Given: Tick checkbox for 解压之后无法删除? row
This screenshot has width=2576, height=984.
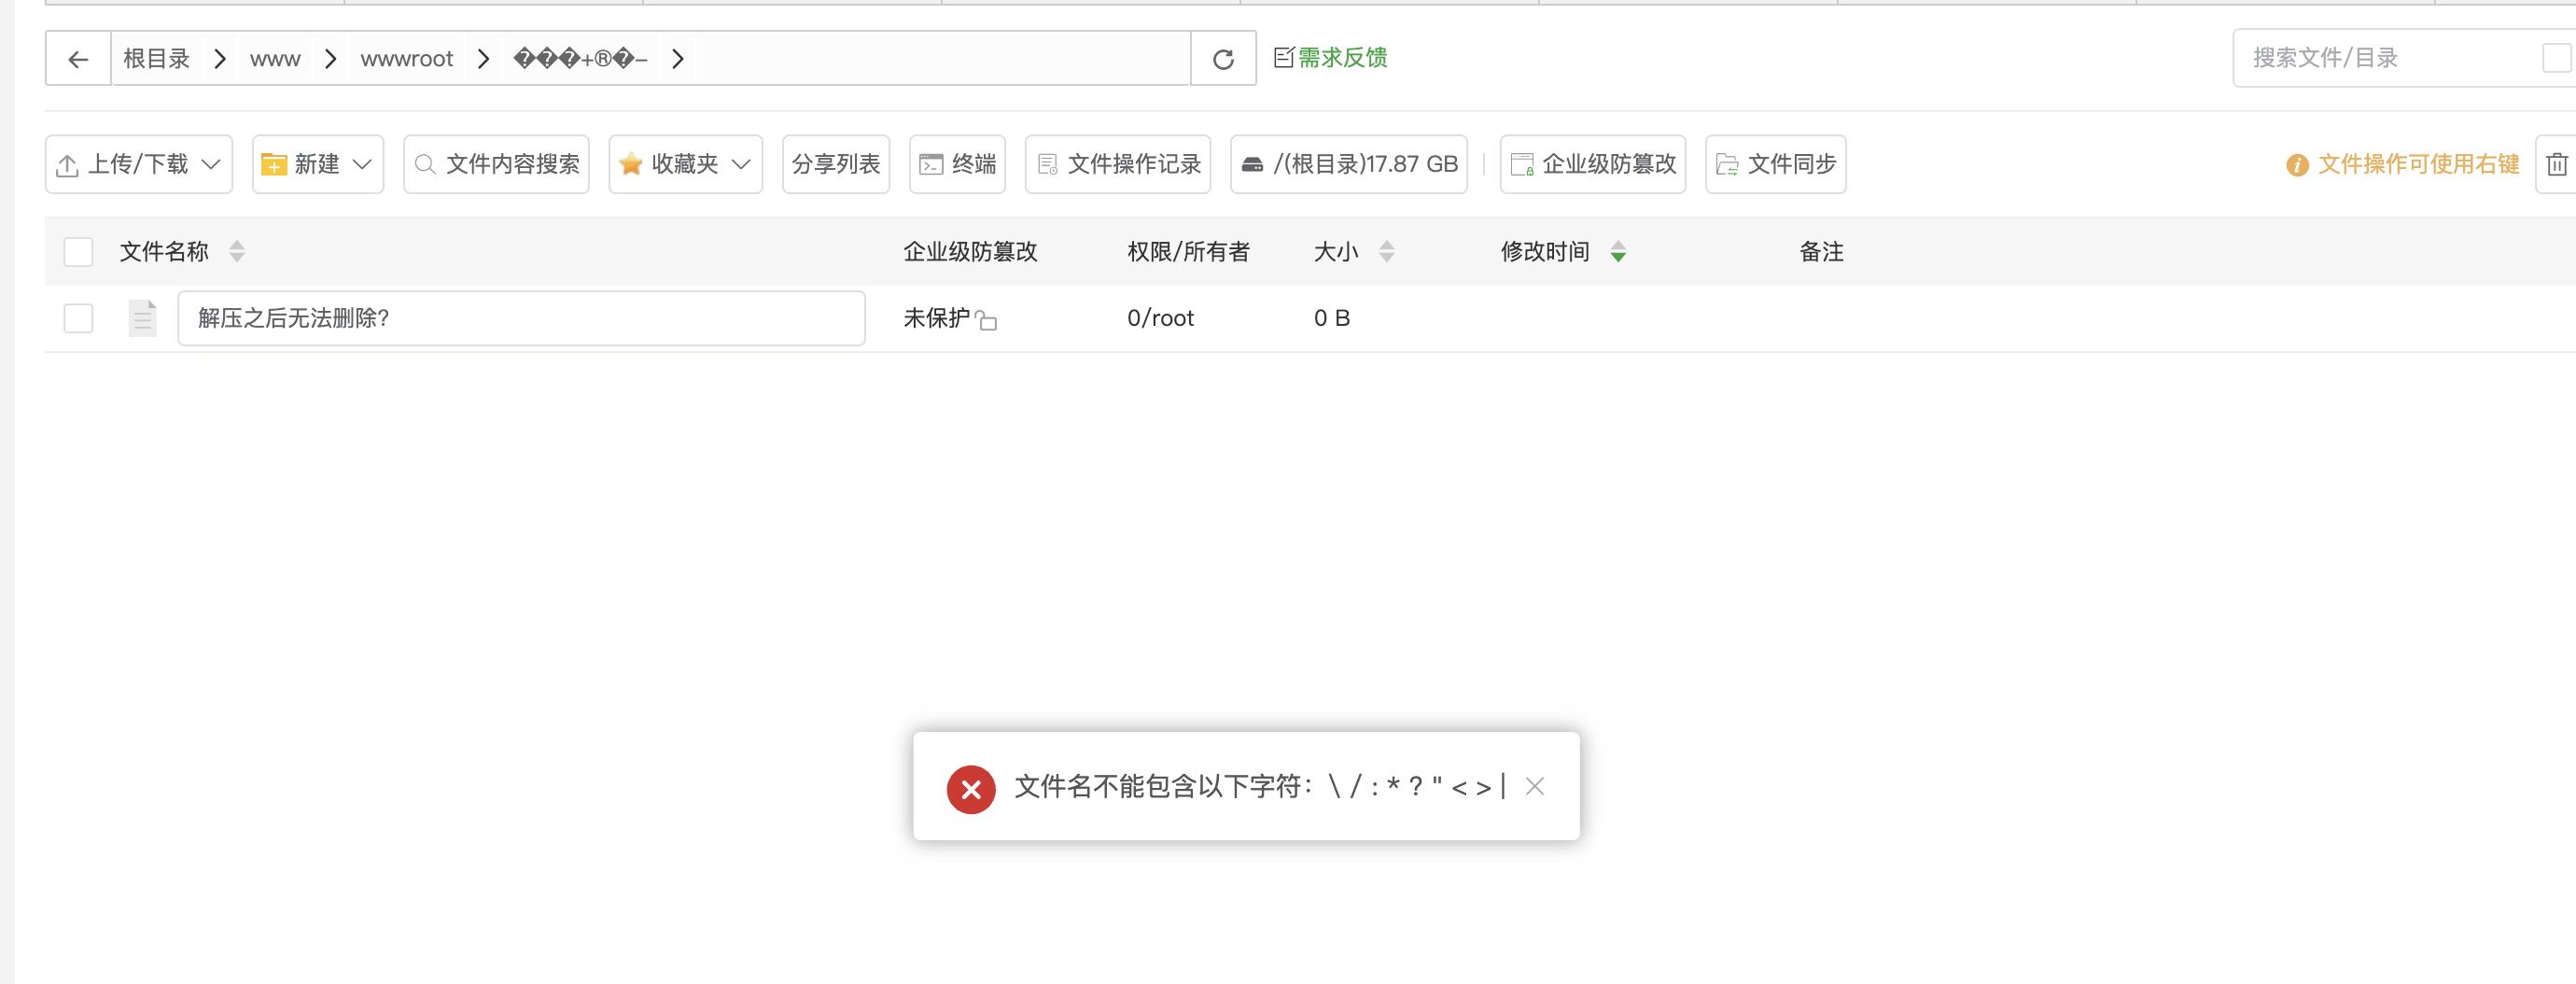Looking at the screenshot, I should [x=78, y=318].
